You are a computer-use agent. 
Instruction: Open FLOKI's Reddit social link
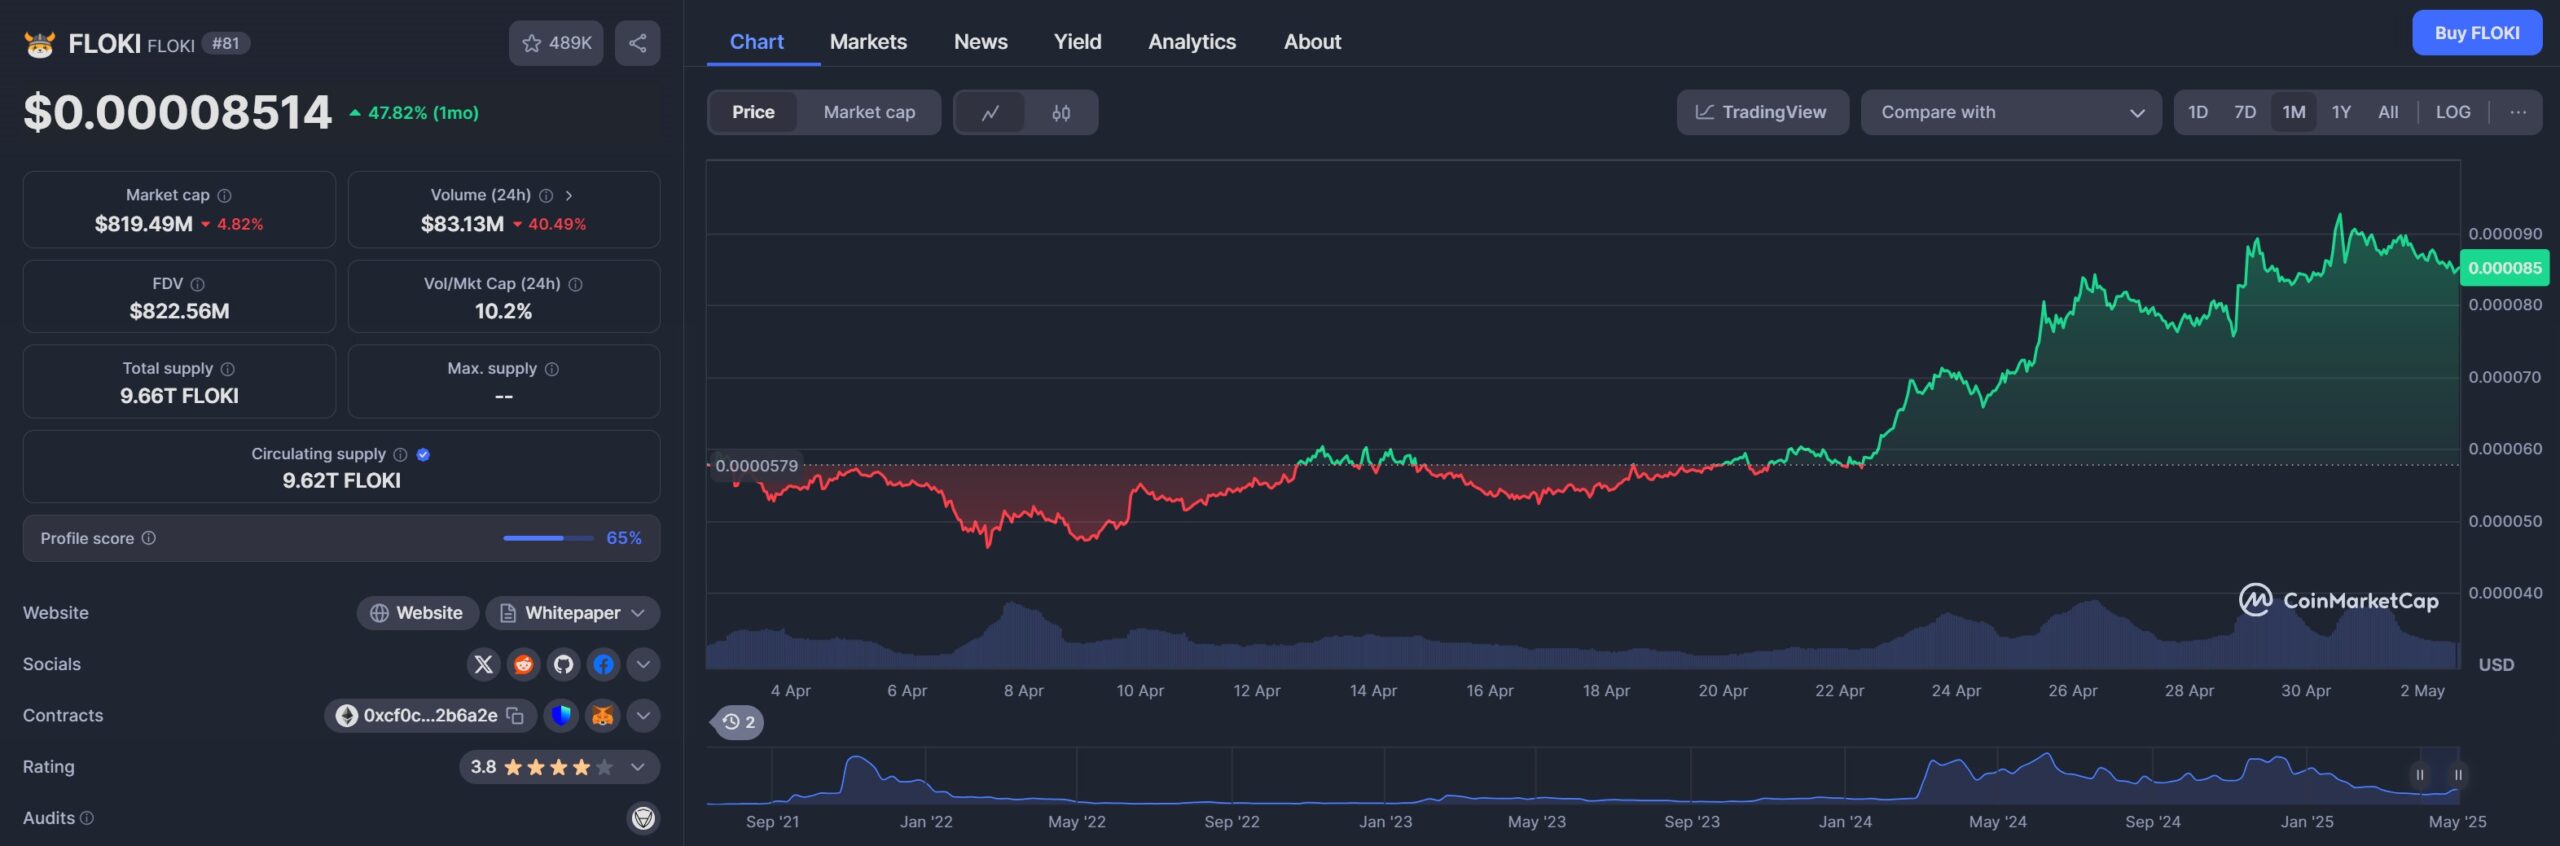tap(523, 664)
